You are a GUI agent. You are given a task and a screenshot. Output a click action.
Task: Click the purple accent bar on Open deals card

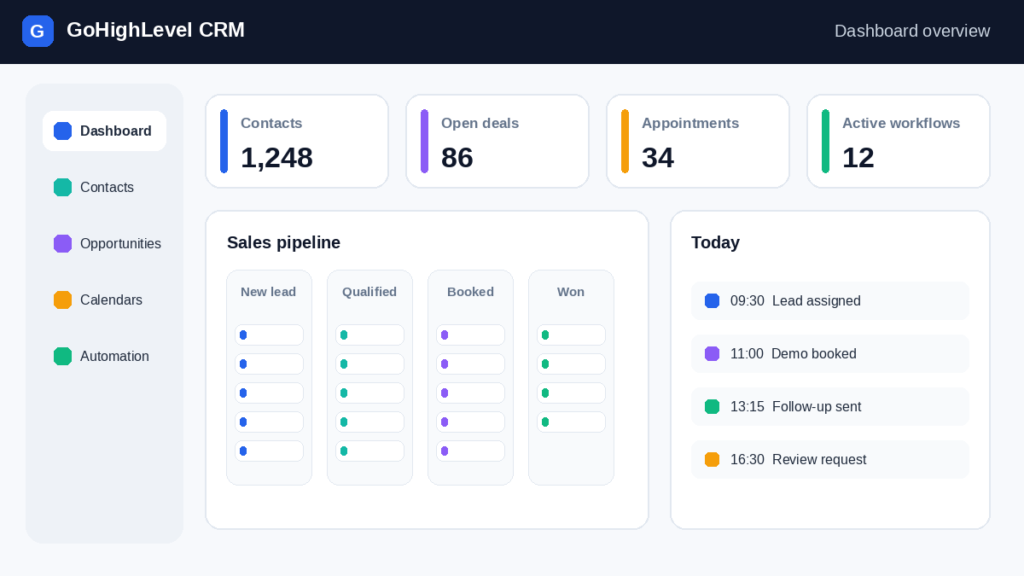click(x=424, y=141)
